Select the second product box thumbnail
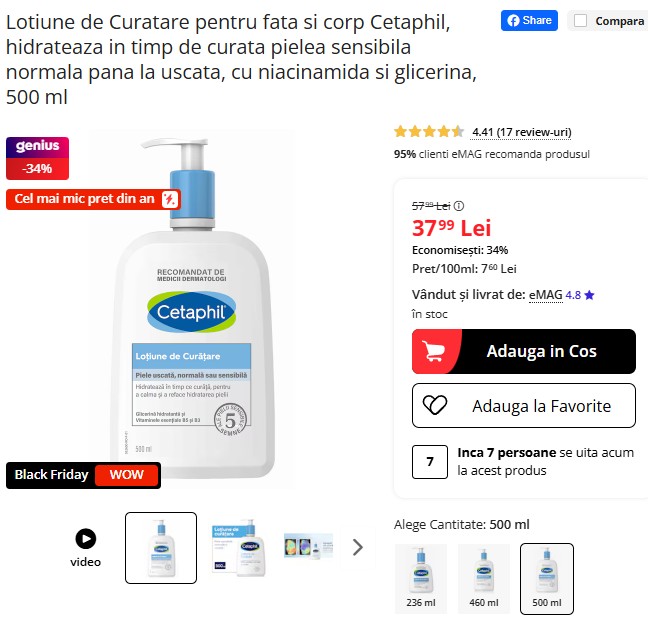Screen dimensions: 648x622 pyautogui.click(x=239, y=548)
